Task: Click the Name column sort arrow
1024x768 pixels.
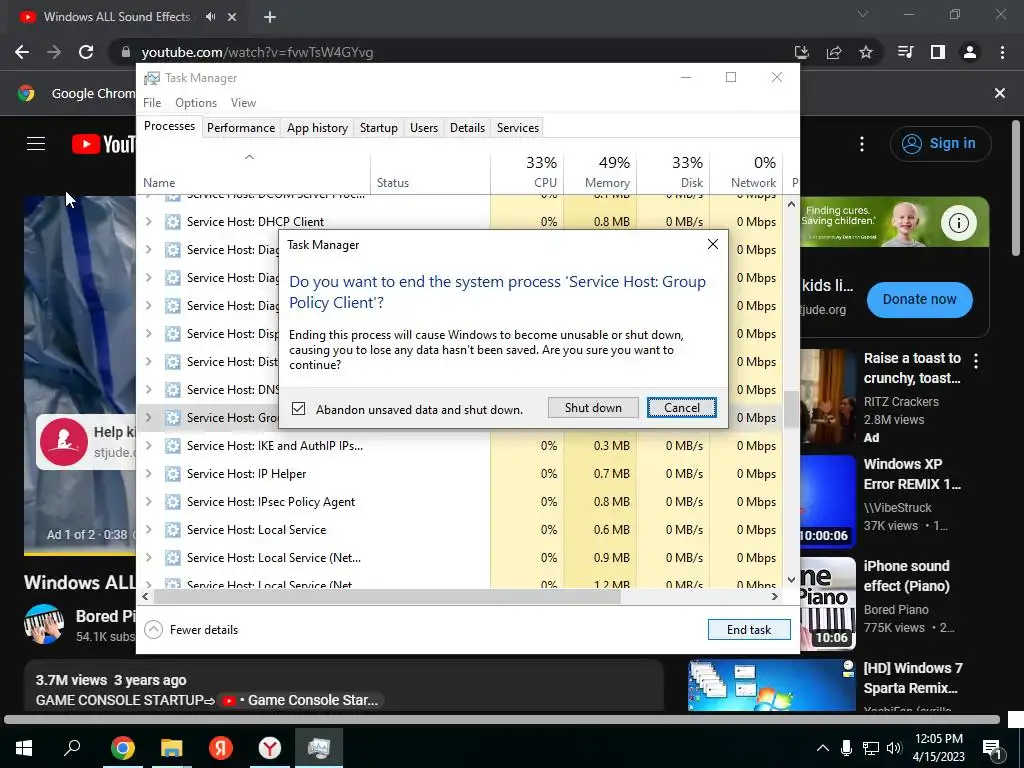Action: (x=249, y=157)
